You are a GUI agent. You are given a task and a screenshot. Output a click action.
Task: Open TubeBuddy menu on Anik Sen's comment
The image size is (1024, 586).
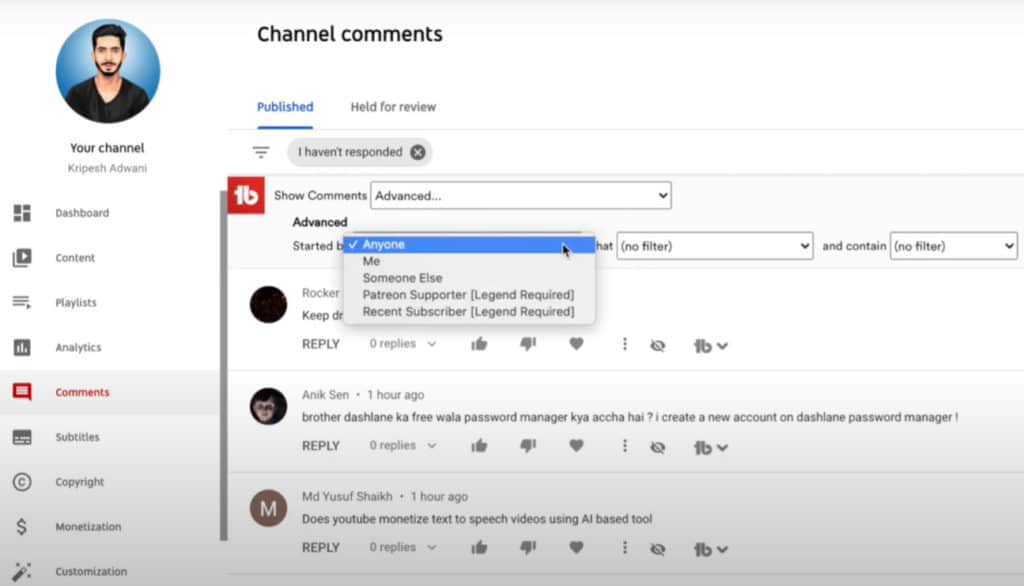click(x=710, y=447)
